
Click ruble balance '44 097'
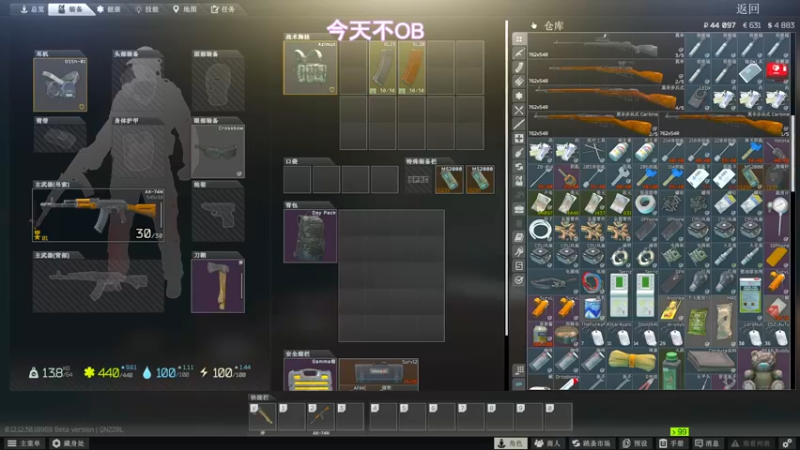tap(719, 25)
